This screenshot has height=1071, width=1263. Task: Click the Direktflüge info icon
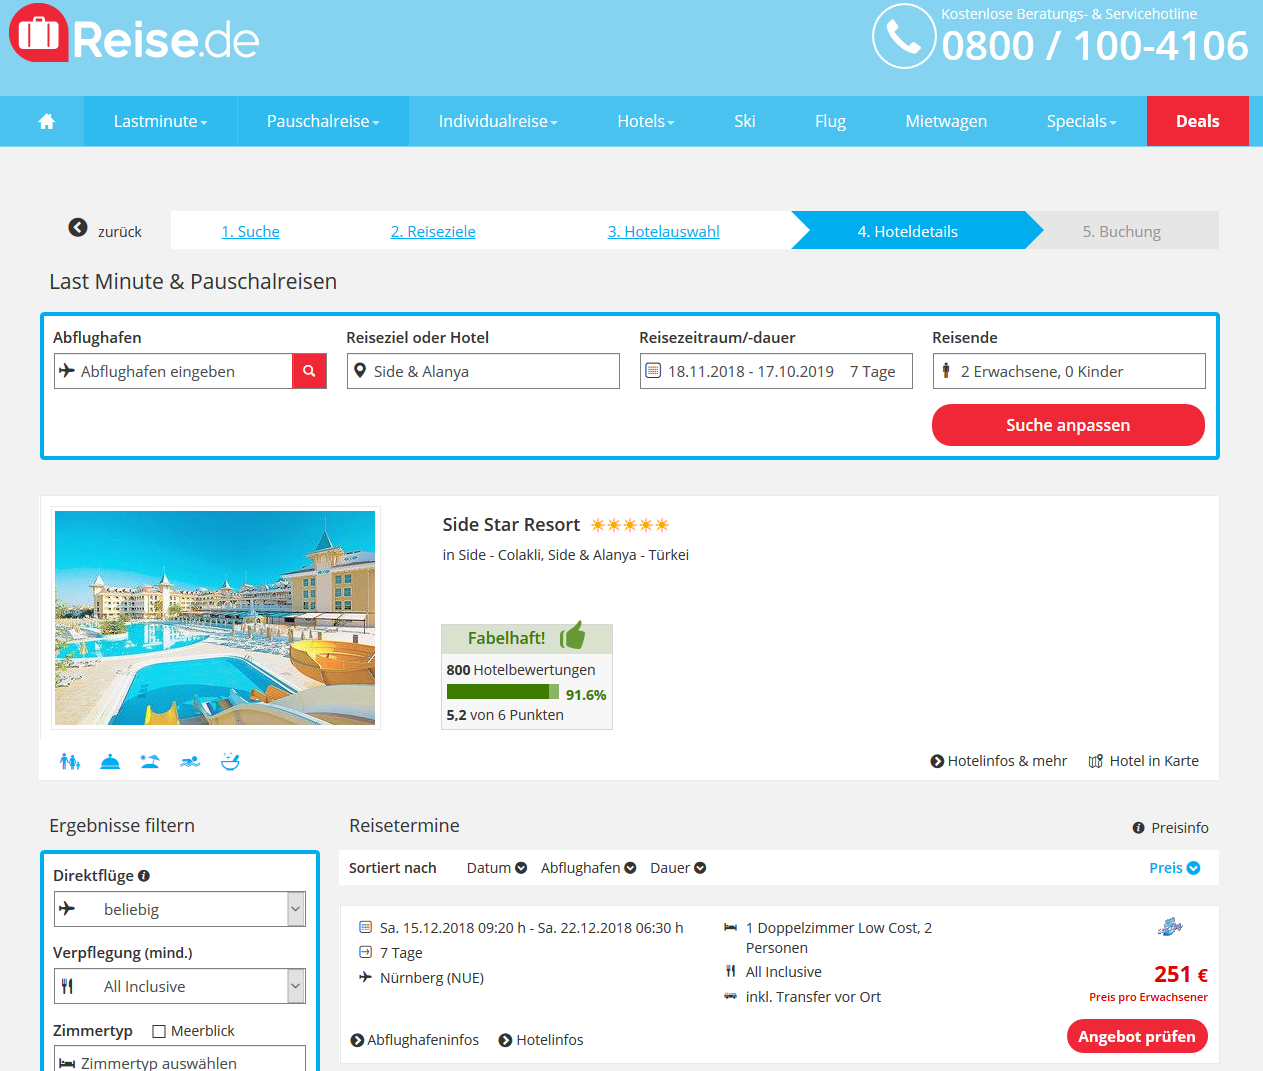tap(144, 875)
